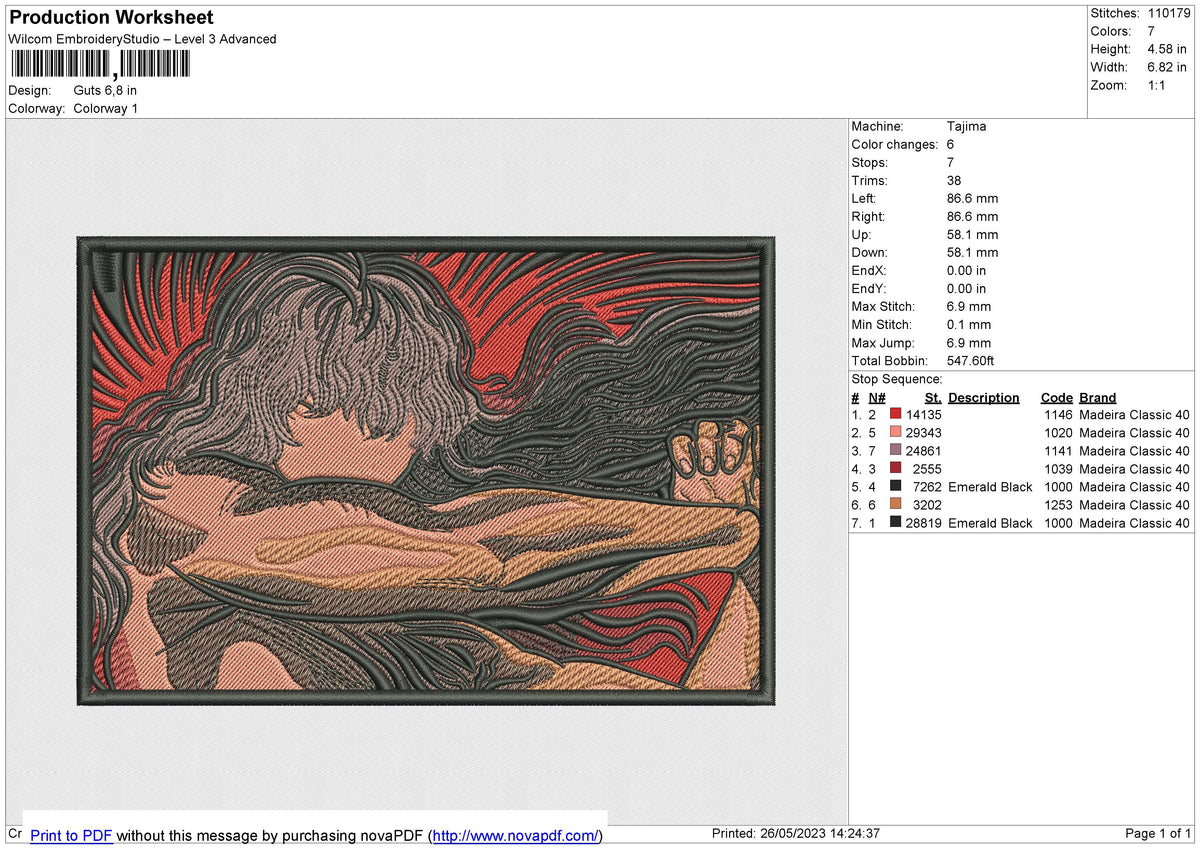Select the Left value 86.6 mm
Image resolution: width=1200 pixels, height=848 pixels.
972,198
